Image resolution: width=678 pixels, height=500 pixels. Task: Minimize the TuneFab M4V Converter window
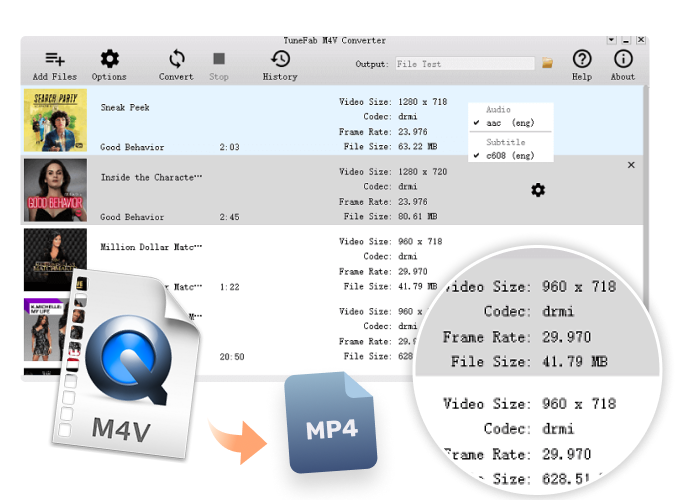(x=626, y=40)
